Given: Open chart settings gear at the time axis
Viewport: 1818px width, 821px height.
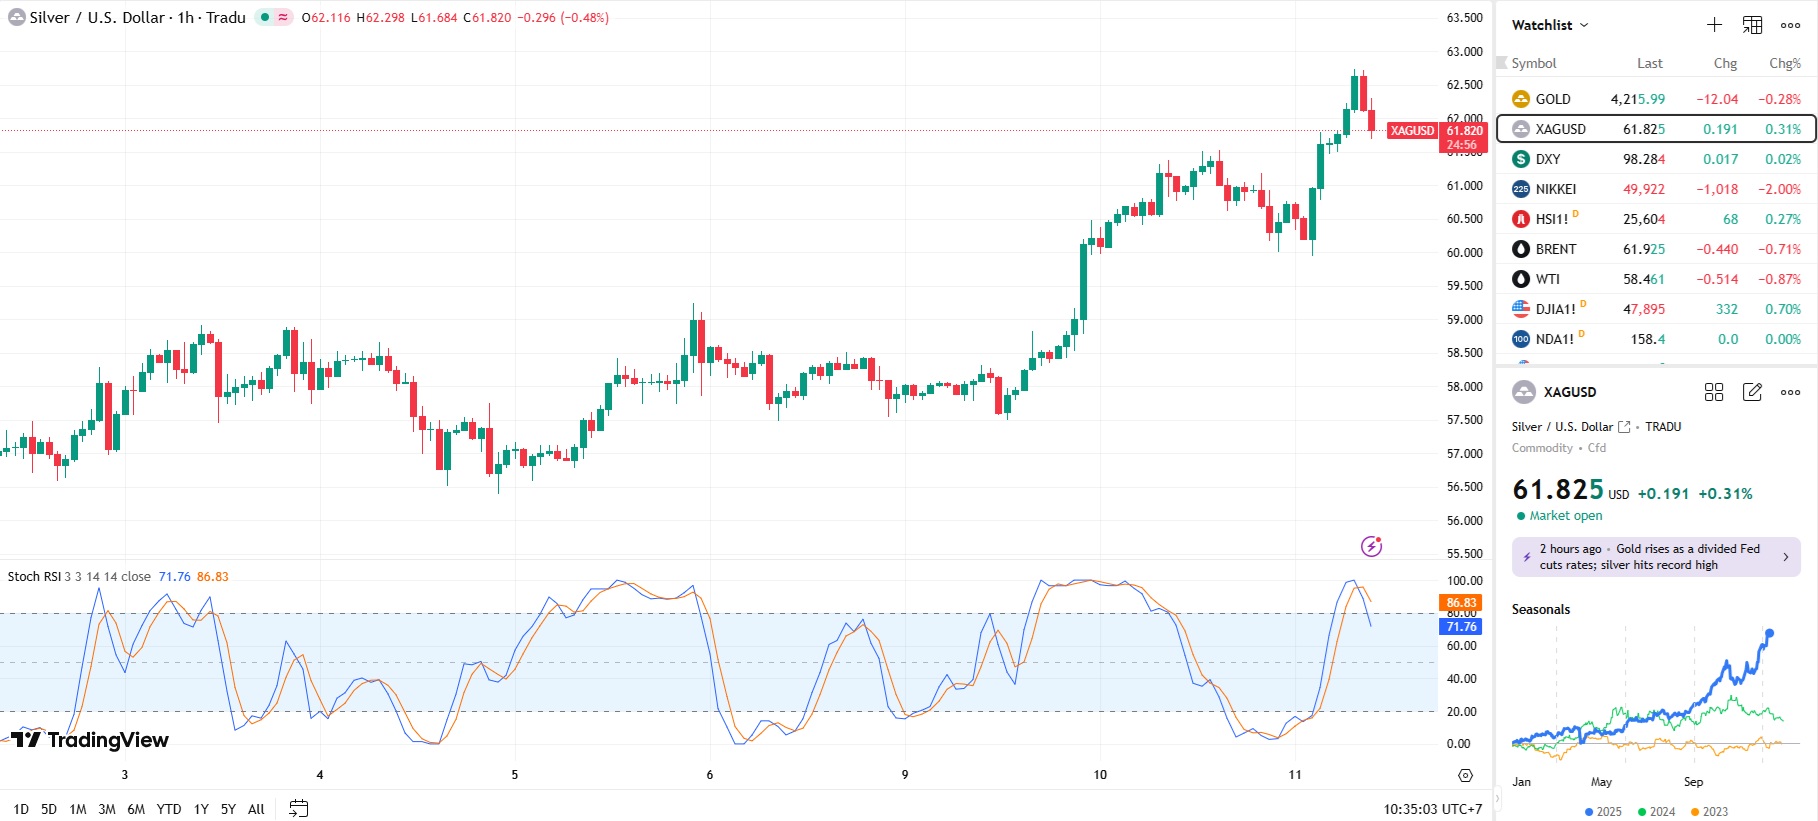Looking at the screenshot, I should click(x=1465, y=775).
